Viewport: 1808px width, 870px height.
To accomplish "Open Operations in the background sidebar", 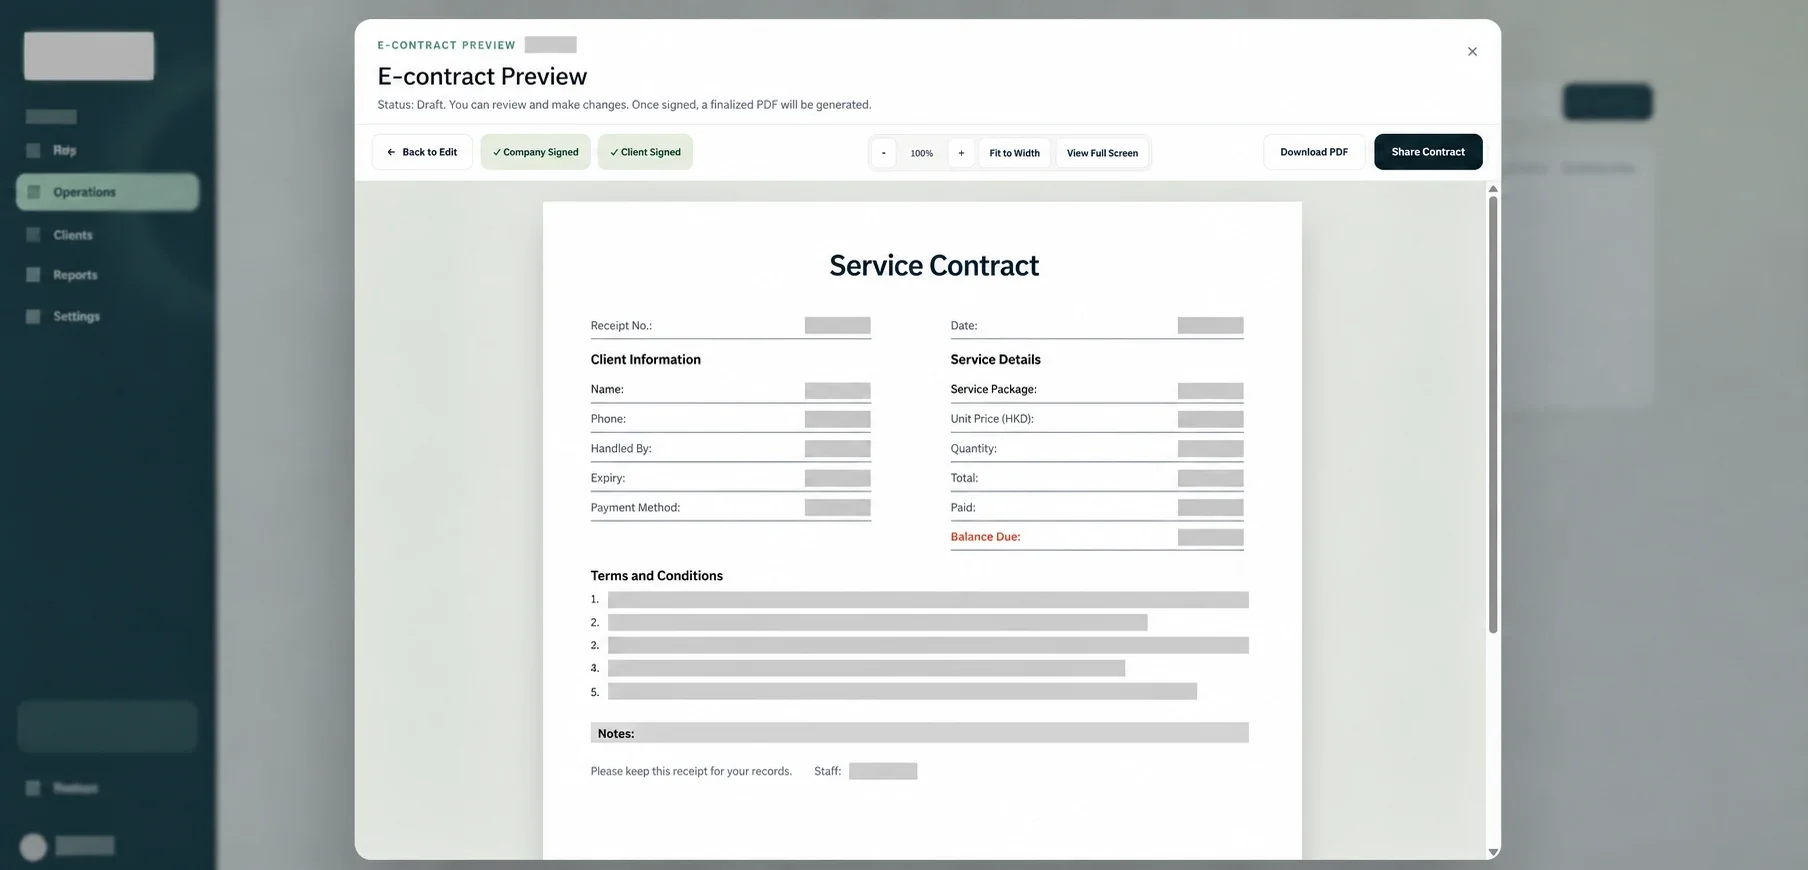I will click(107, 192).
